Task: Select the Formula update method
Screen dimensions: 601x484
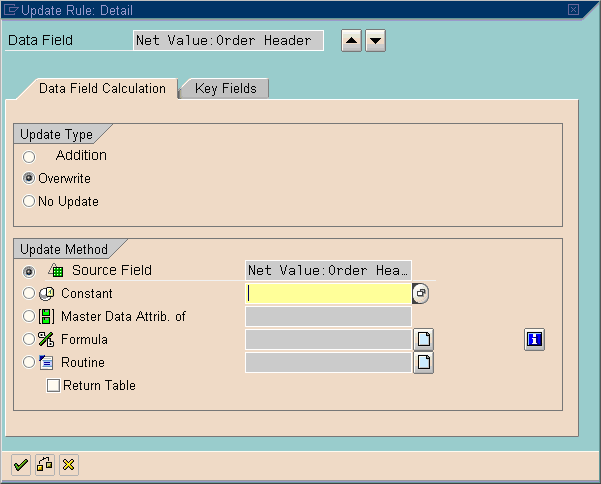Action: [x=29, y=340]
